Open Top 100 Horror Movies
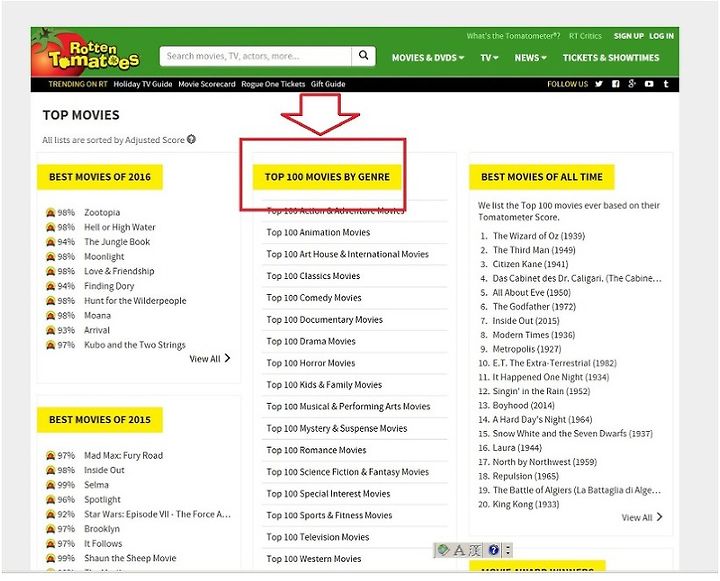Viewport: 720px width, 581px height. tap(310, 363)
